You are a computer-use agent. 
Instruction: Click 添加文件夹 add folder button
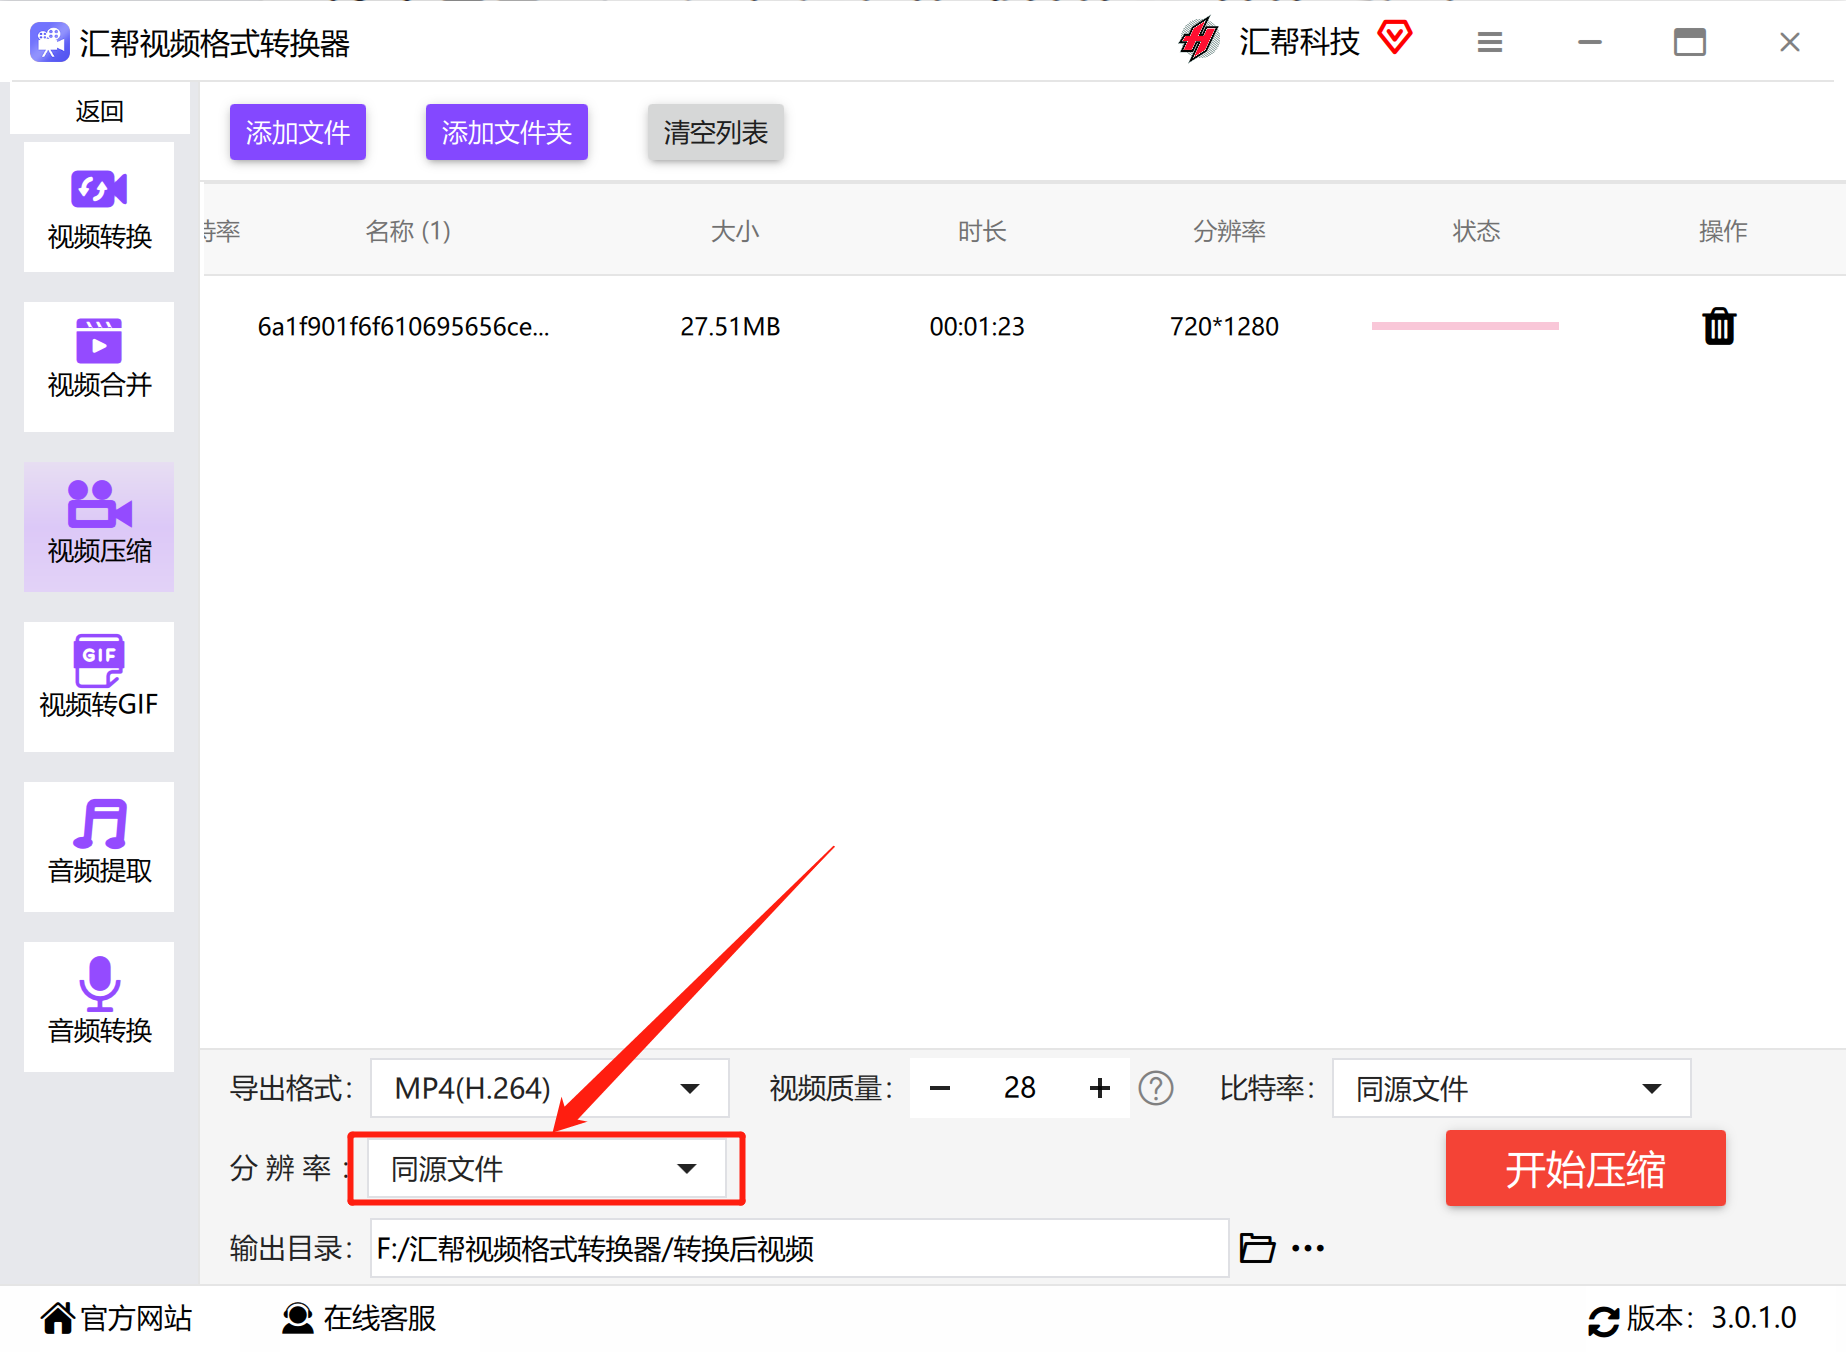click(507, 132)
